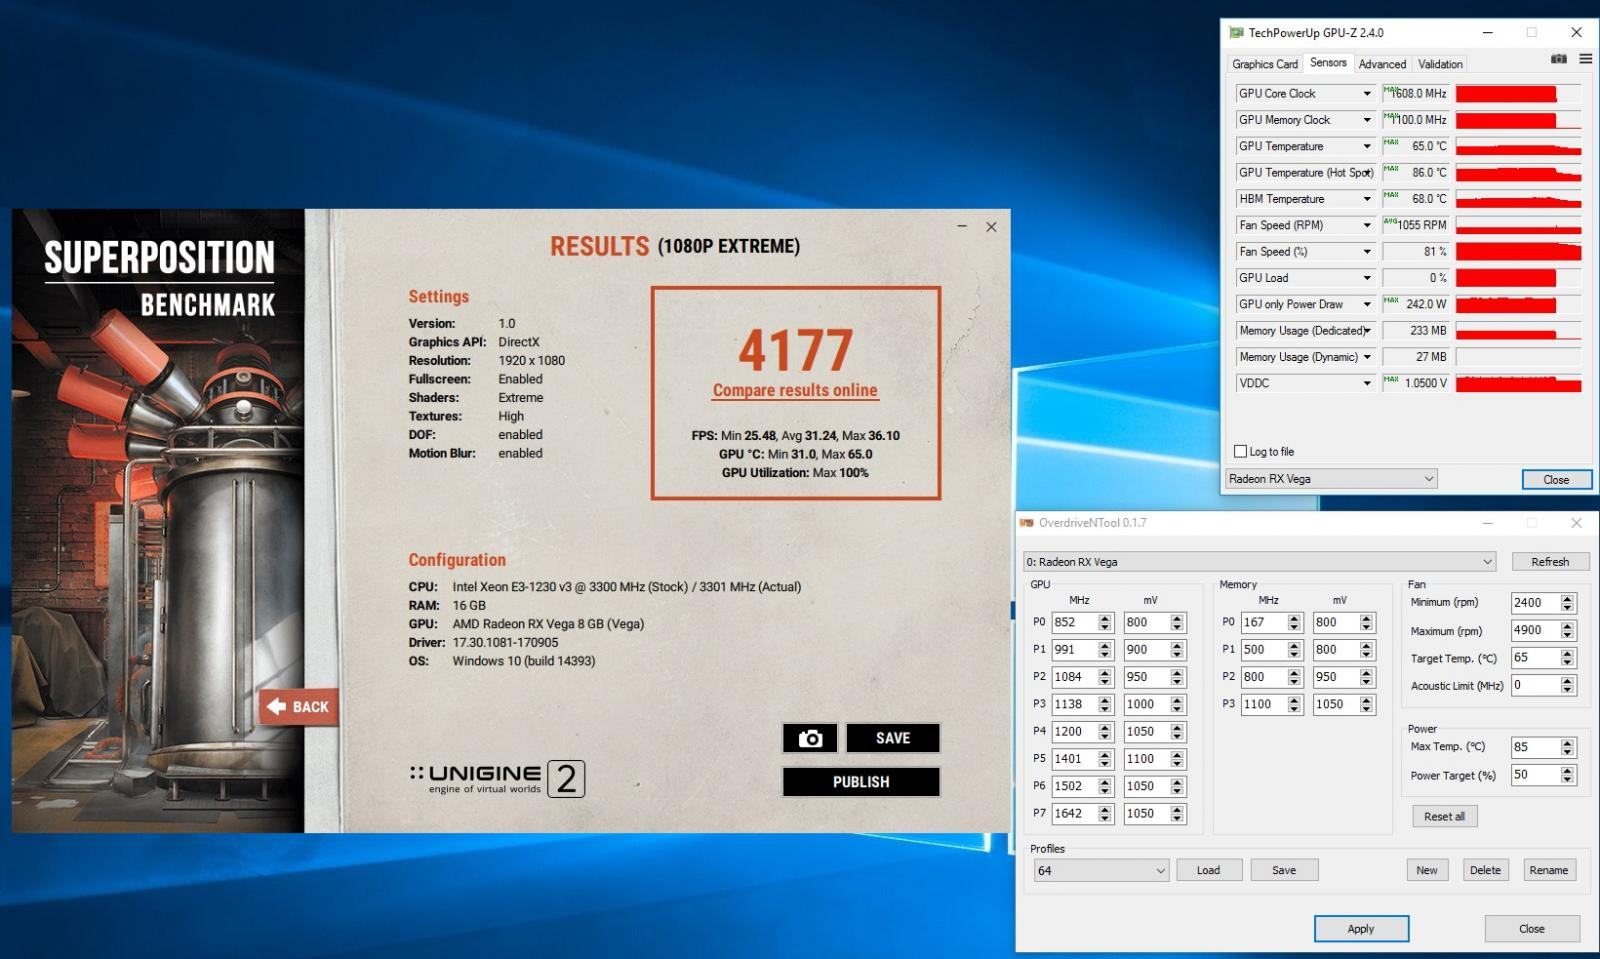
Task: Adjust the Acoustic Limit (MHz) stepper
Action: 1568,685
